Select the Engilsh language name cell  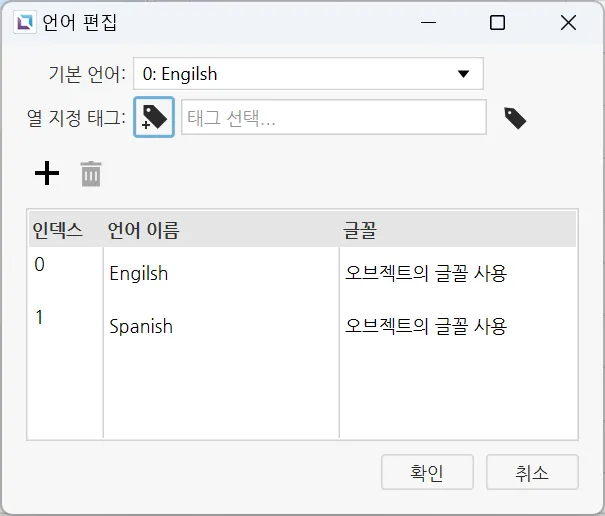coord(139,273)
